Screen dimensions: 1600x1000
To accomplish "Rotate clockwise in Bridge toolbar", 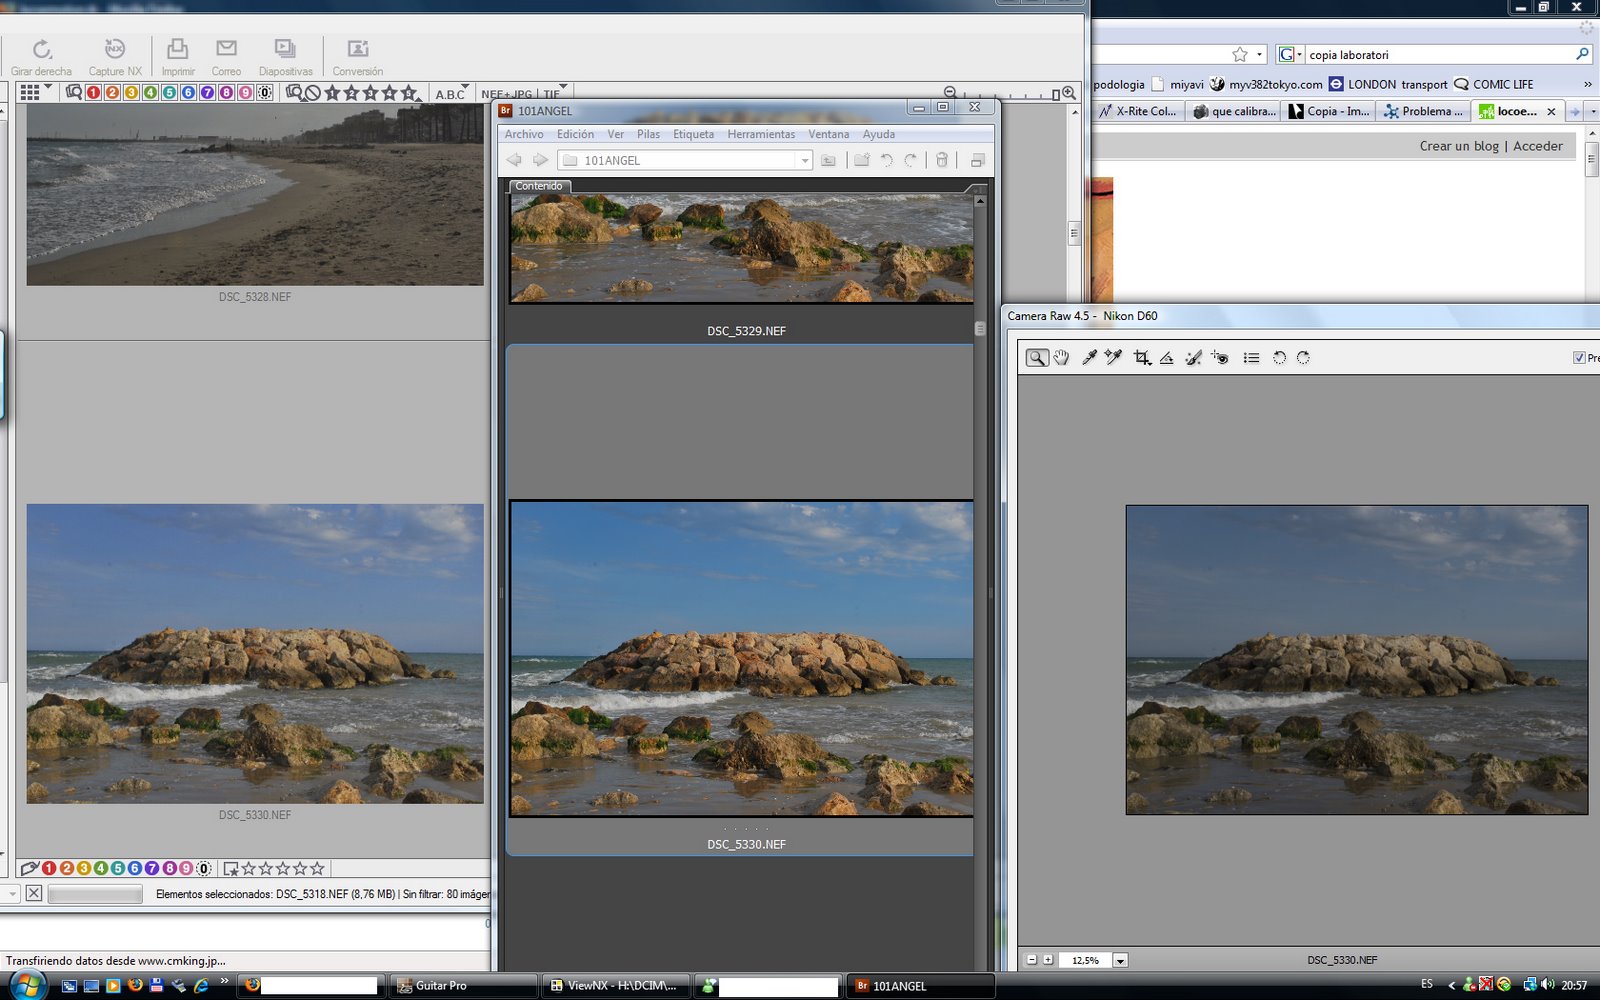I will (x=910, y=160).
